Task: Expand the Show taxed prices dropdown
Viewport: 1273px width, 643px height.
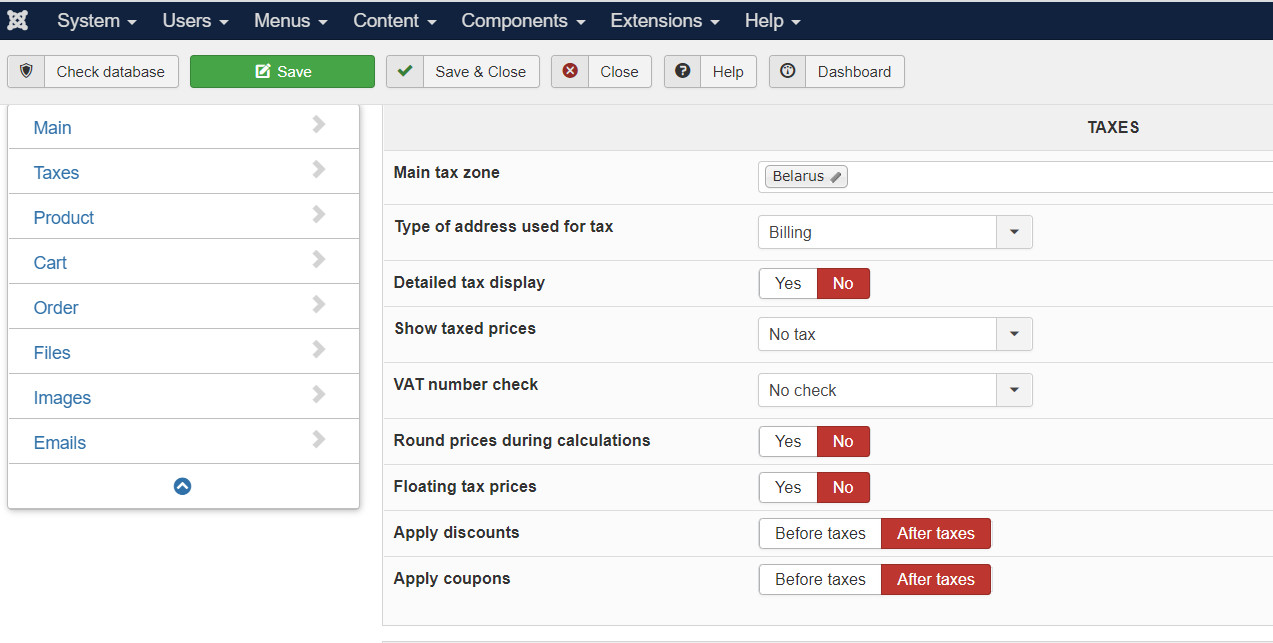Action: (x=1014, y=334)
